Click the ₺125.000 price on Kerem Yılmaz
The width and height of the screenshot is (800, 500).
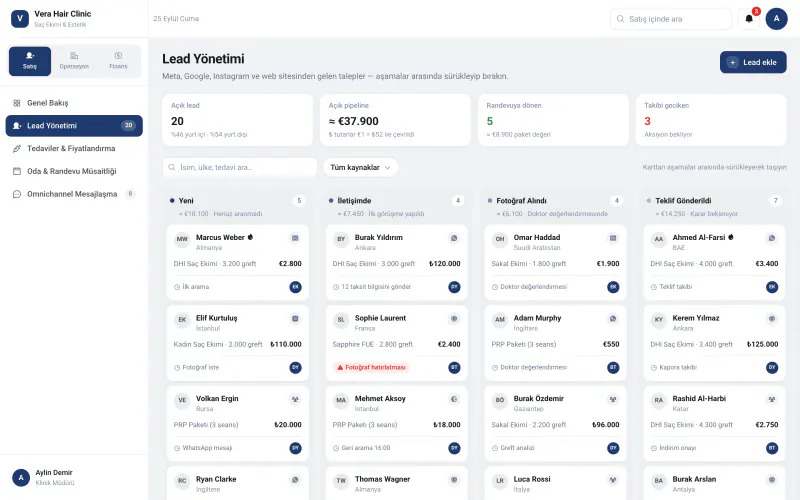coord(762,344)
